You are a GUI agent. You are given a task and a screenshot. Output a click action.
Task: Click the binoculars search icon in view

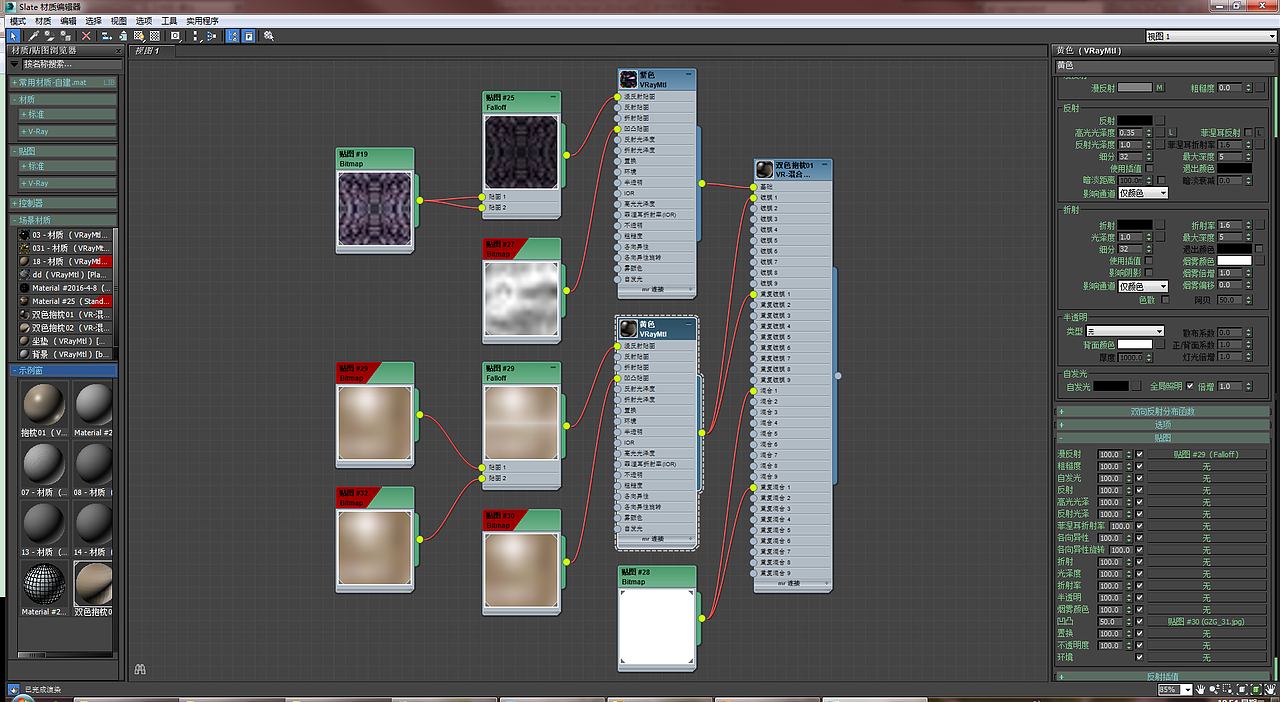(x=139, y=670)
